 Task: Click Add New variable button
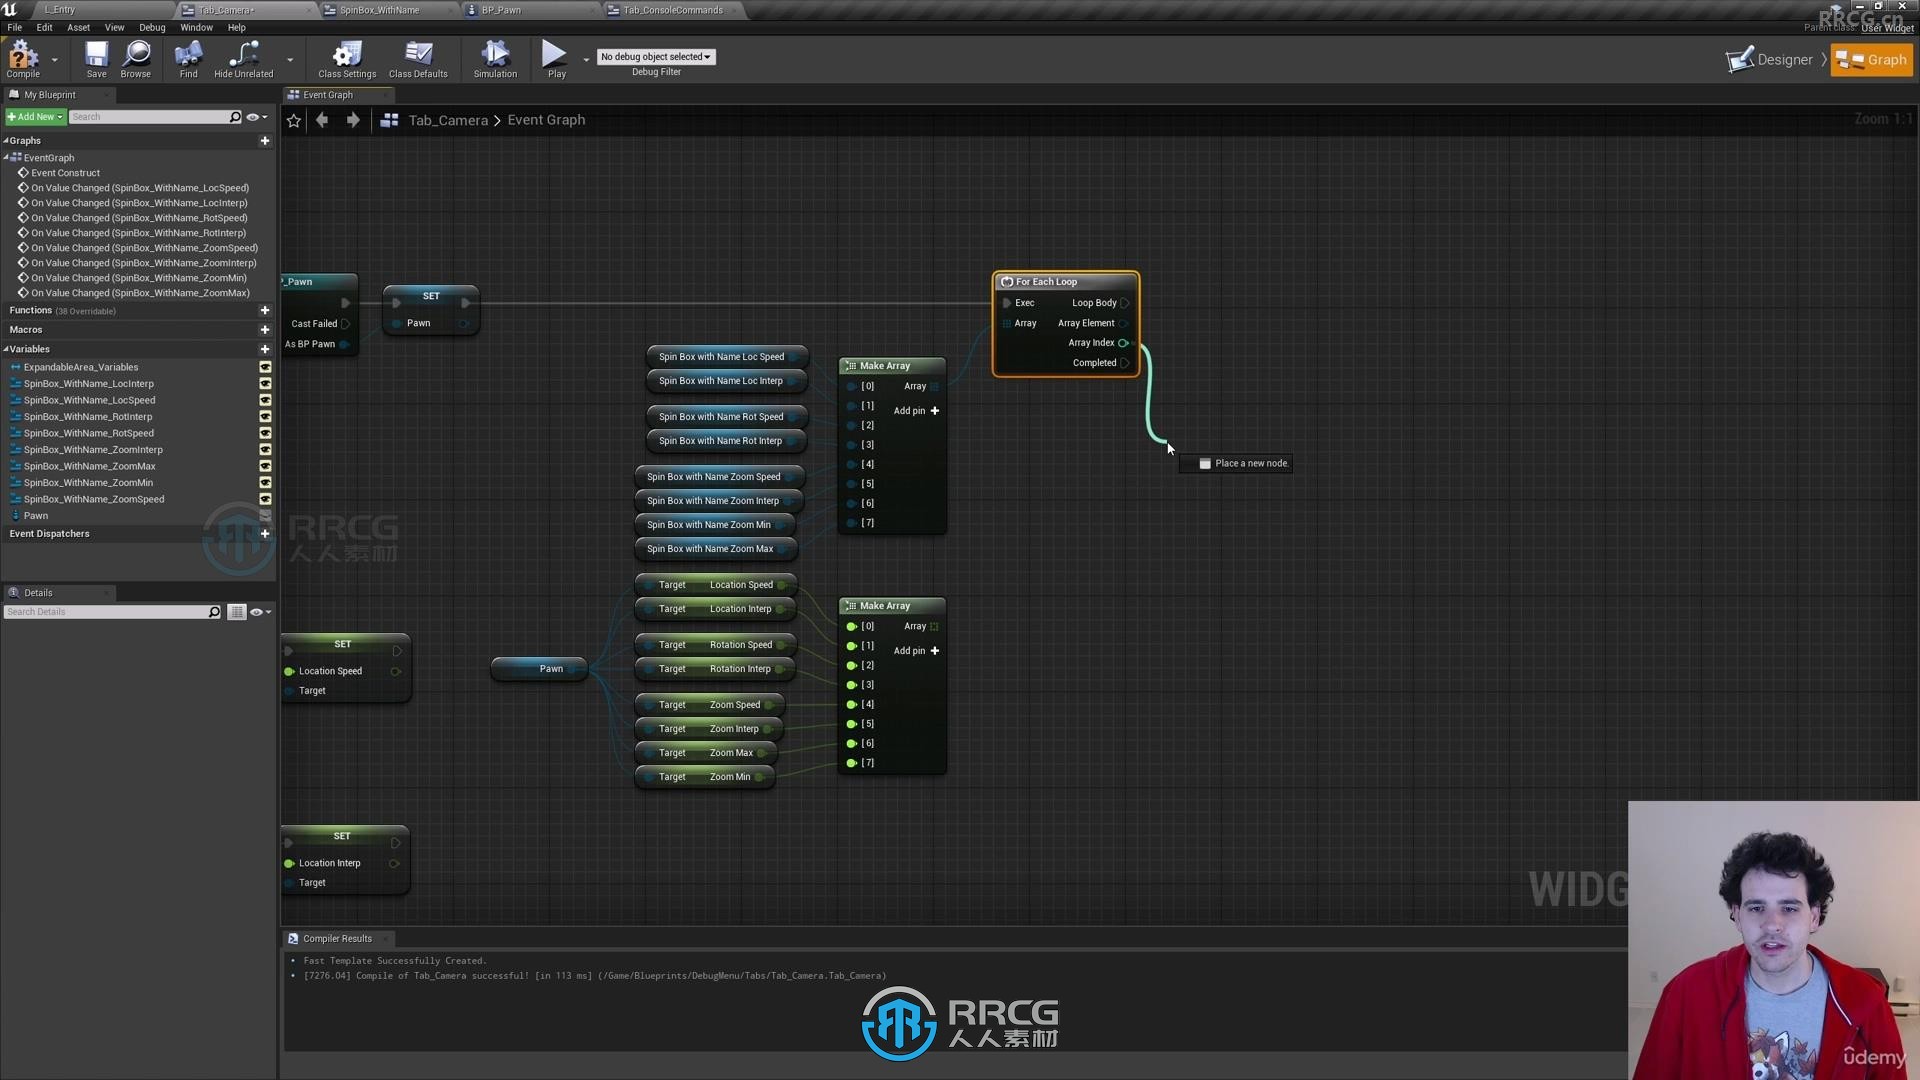[x=264, y=348]
